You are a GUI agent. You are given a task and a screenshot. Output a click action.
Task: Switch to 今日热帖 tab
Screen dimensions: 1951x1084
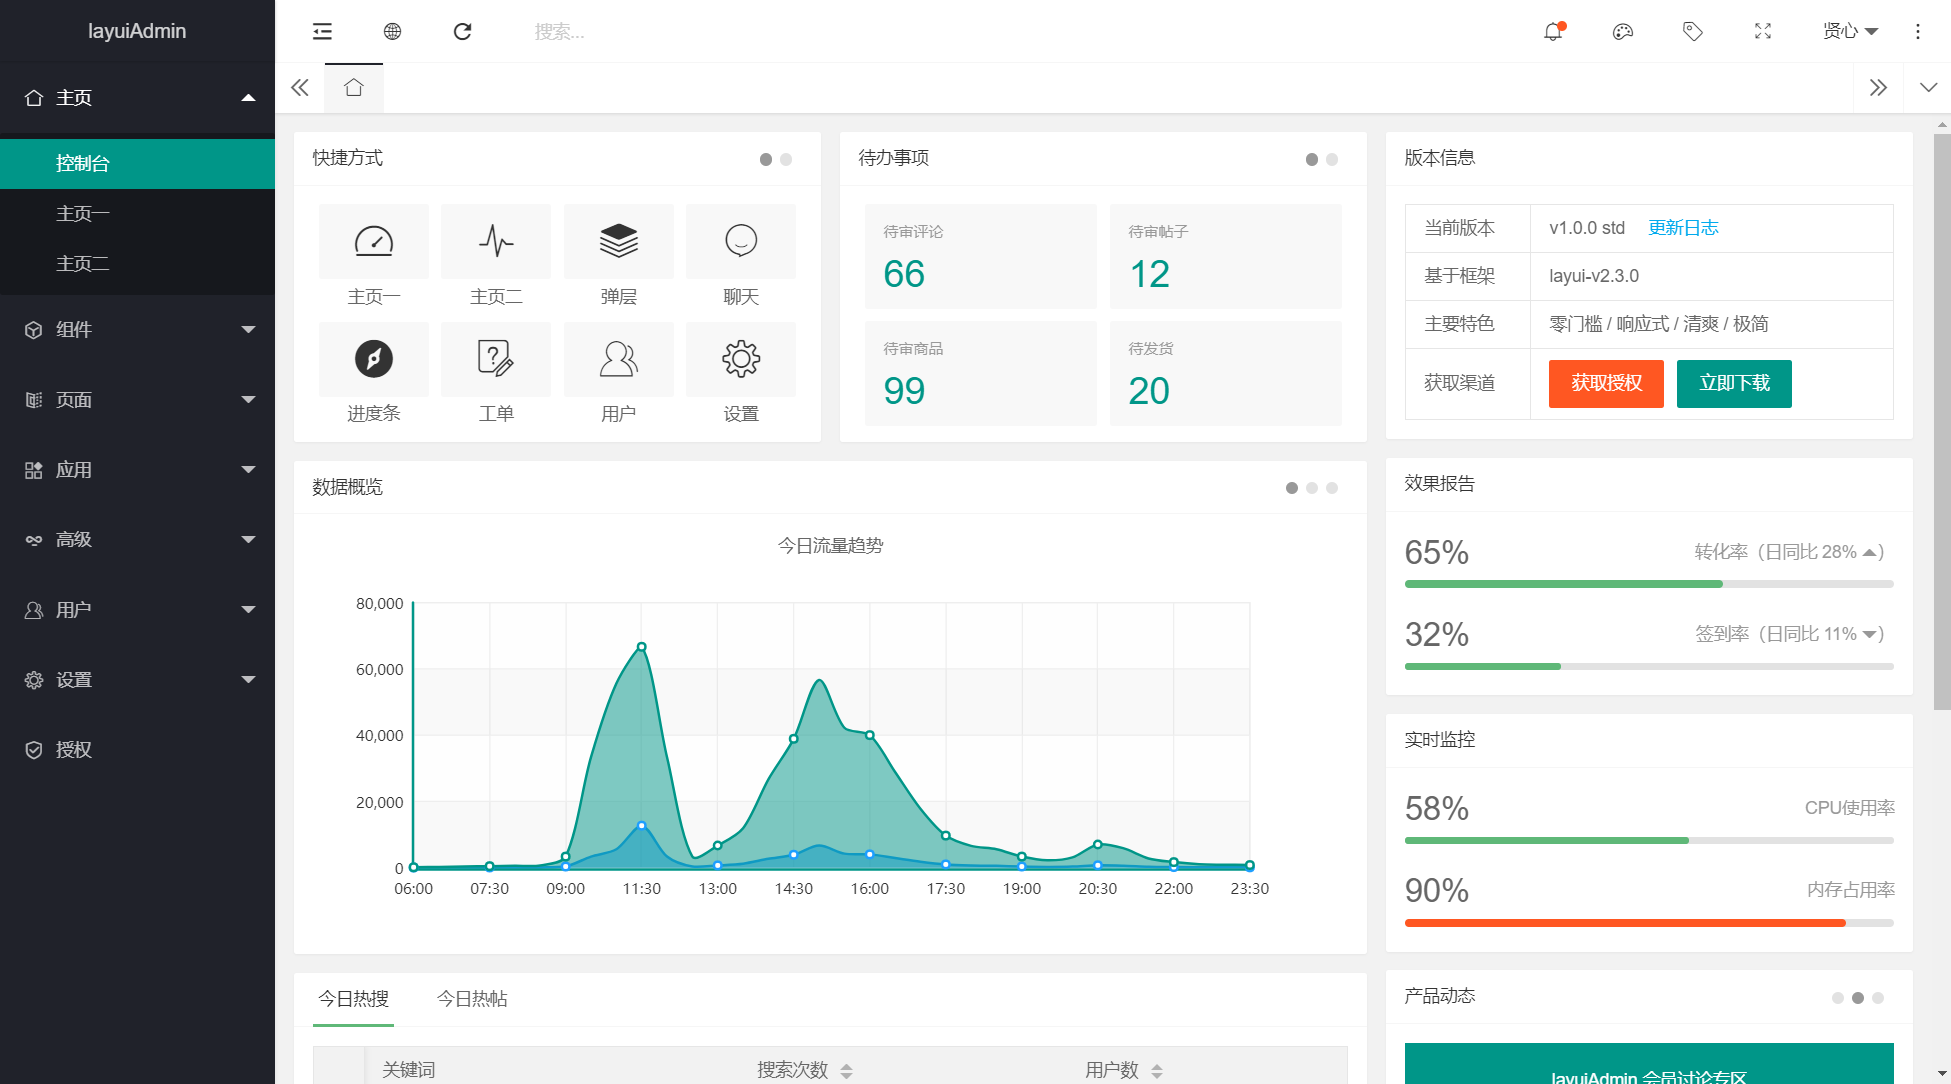[x=472, y=999]
